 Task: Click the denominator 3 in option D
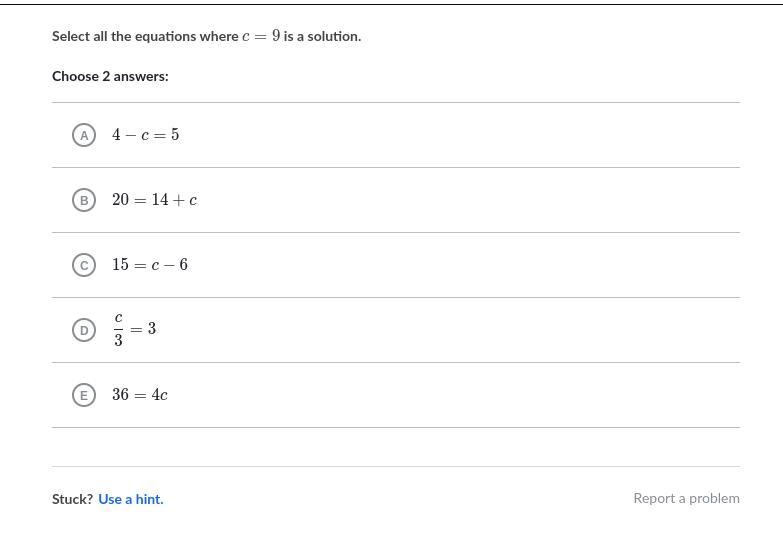(118, 340)
